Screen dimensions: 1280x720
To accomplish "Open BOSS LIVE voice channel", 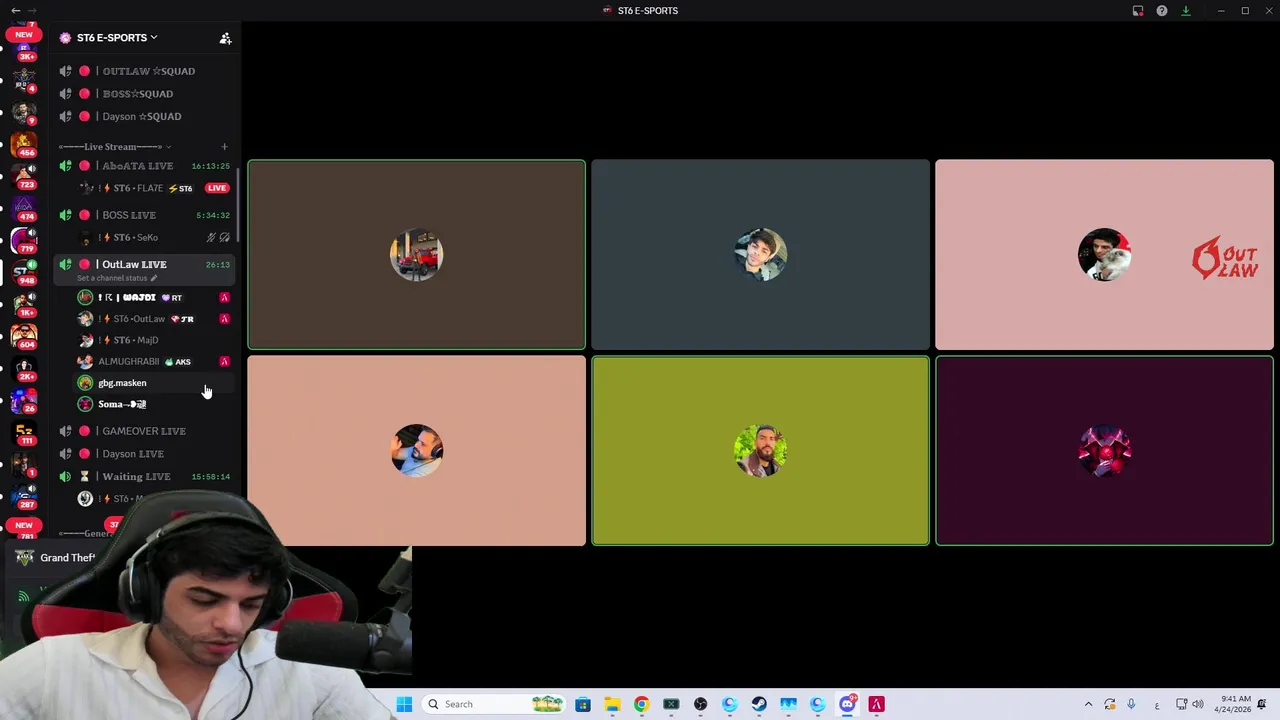I will (144, 215).
